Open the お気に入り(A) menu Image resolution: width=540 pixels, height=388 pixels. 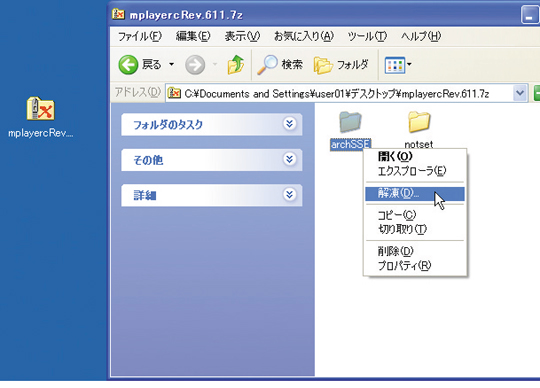click(x=304, y=36)
